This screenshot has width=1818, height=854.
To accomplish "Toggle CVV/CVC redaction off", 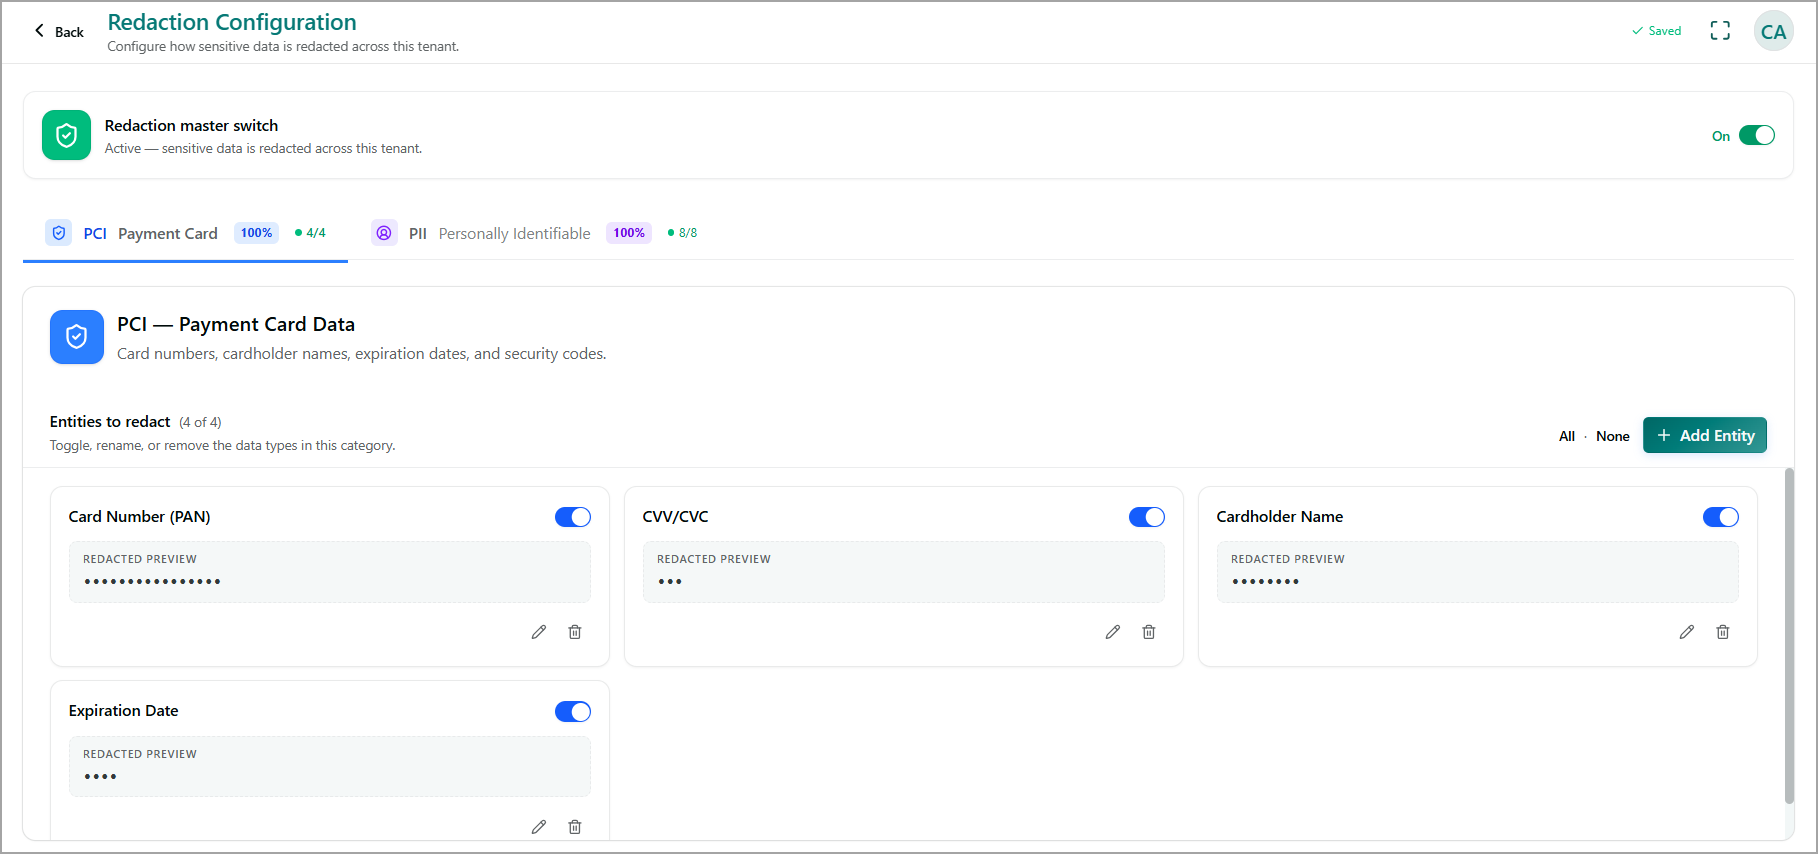I will [1147, 517].
